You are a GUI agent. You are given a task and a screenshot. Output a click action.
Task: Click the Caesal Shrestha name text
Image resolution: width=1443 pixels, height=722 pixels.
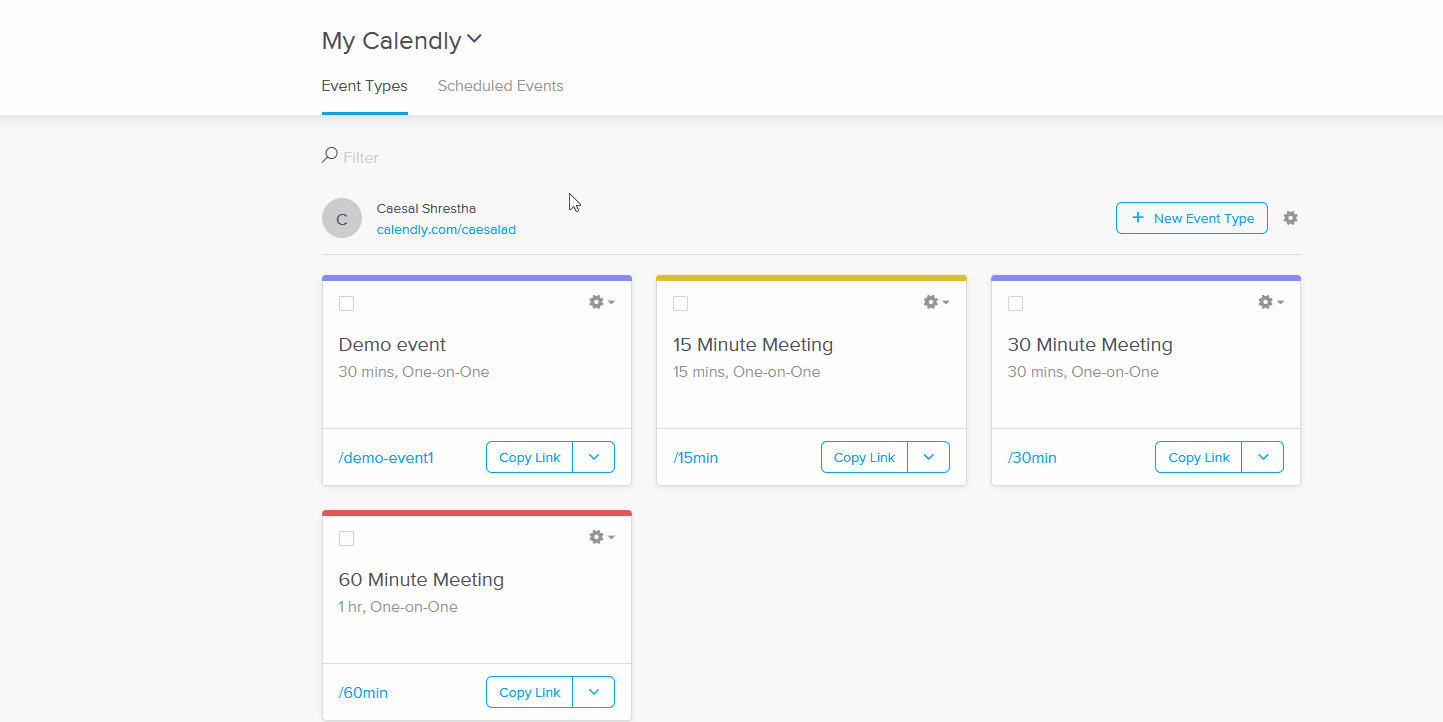pyautogui.click(x=426, y=208)
